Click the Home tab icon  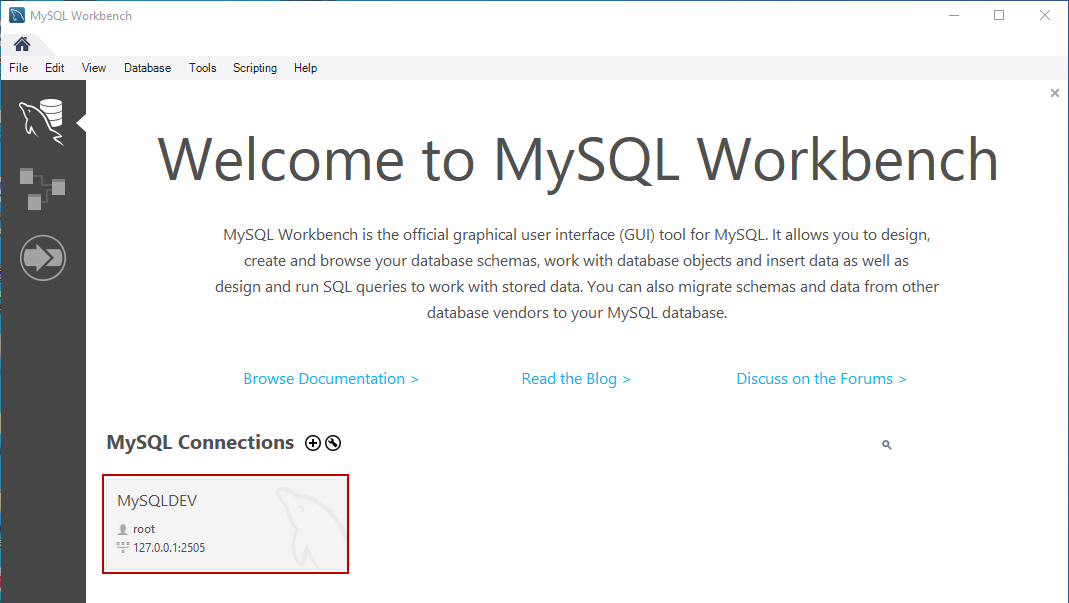point(21,44)
